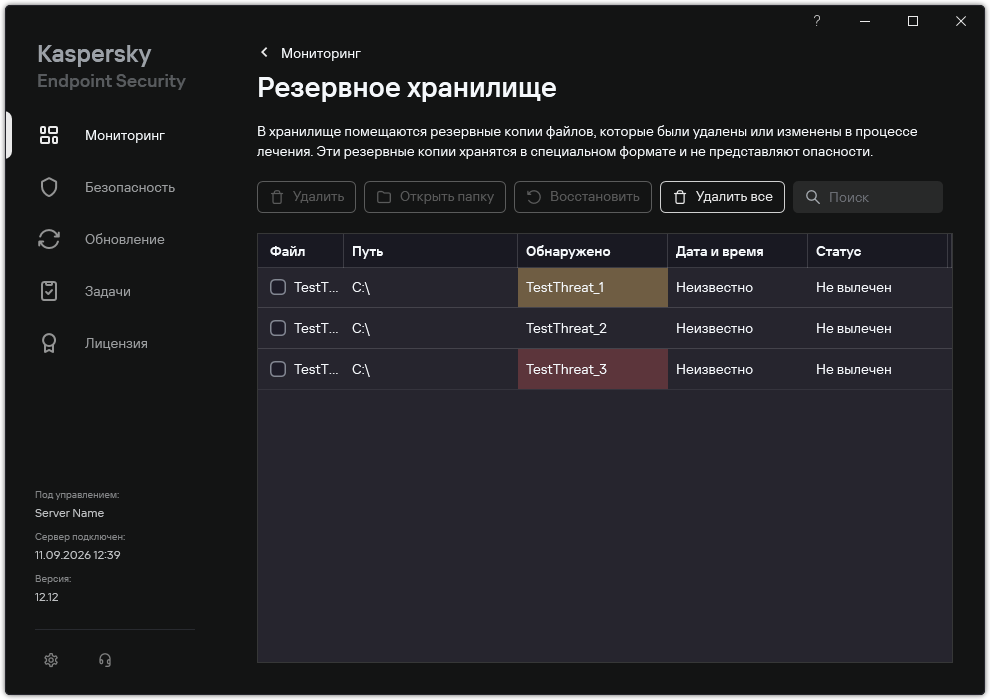Click the connection date 11.09.2026 12:39
990x700 pixels.
(78, 555)
